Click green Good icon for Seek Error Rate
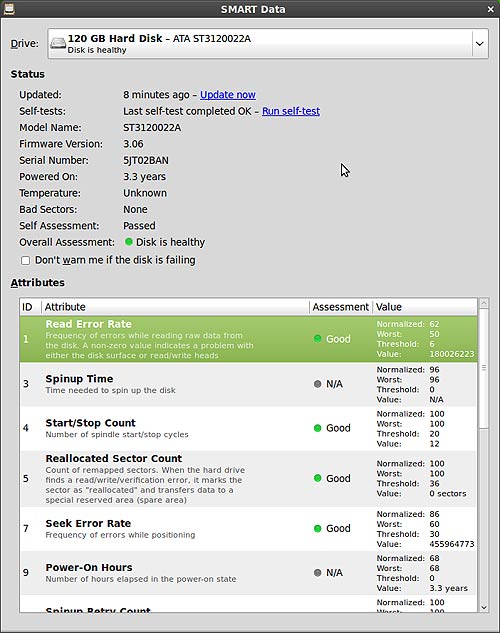 pyautogui.click(x=318, y=528)
